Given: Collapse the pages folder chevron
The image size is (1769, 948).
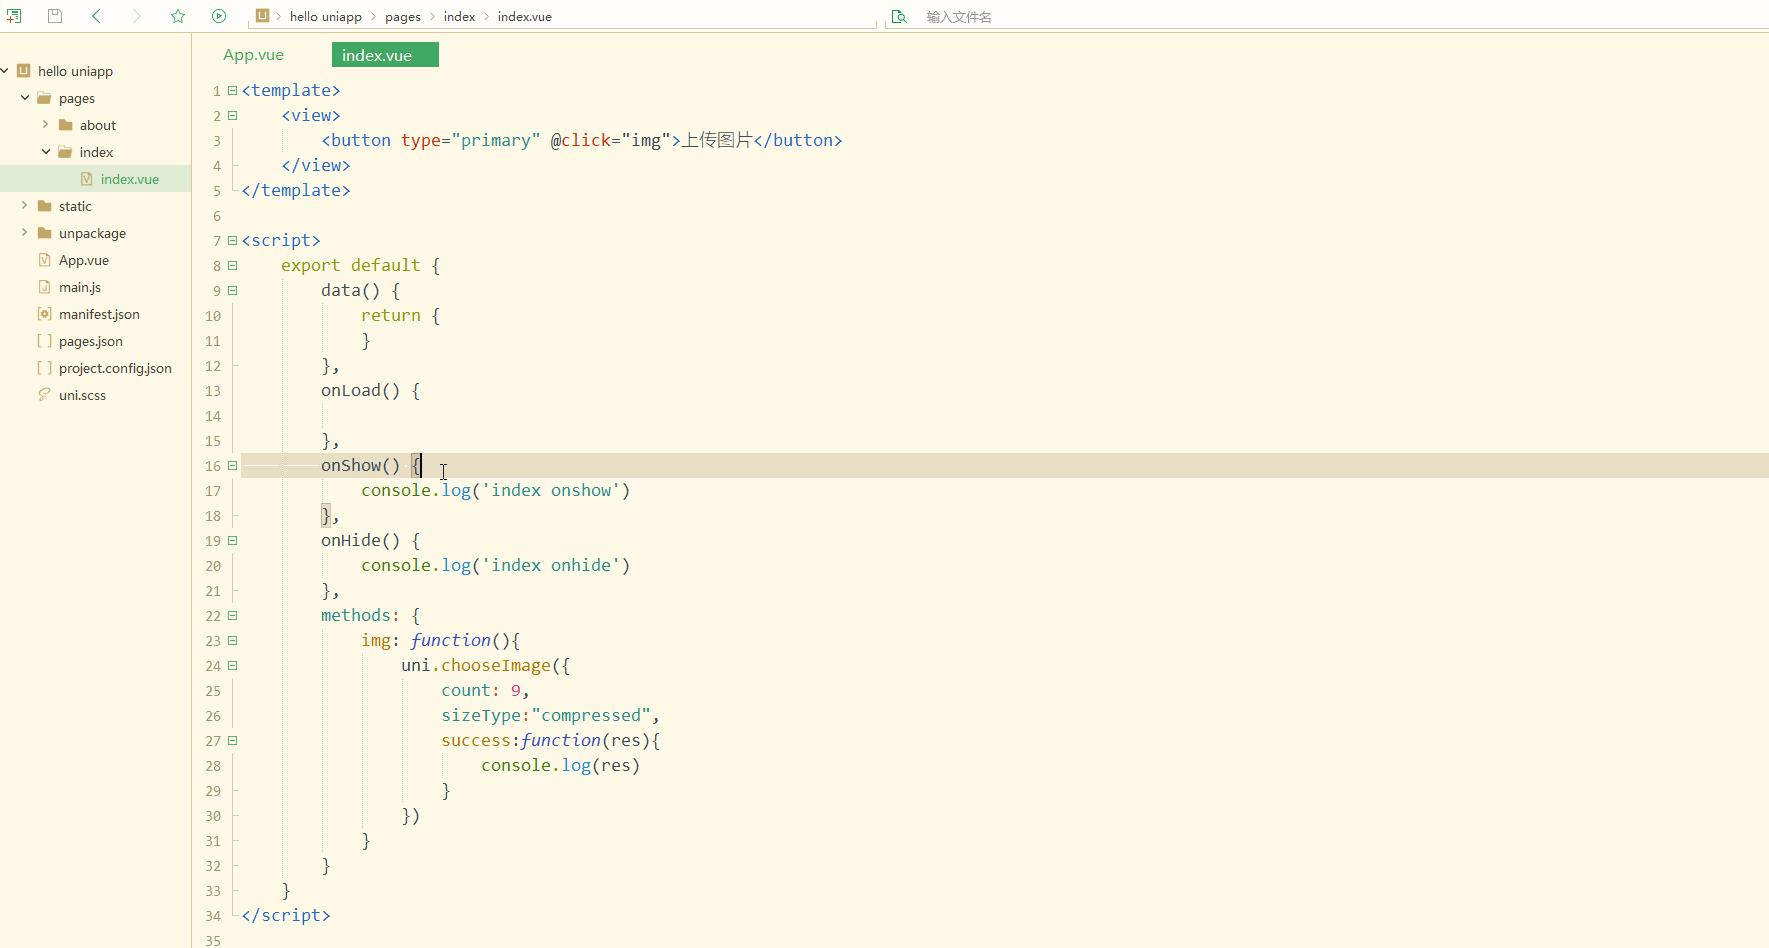Looking at the screenshot, I should (x=25, y=98).
